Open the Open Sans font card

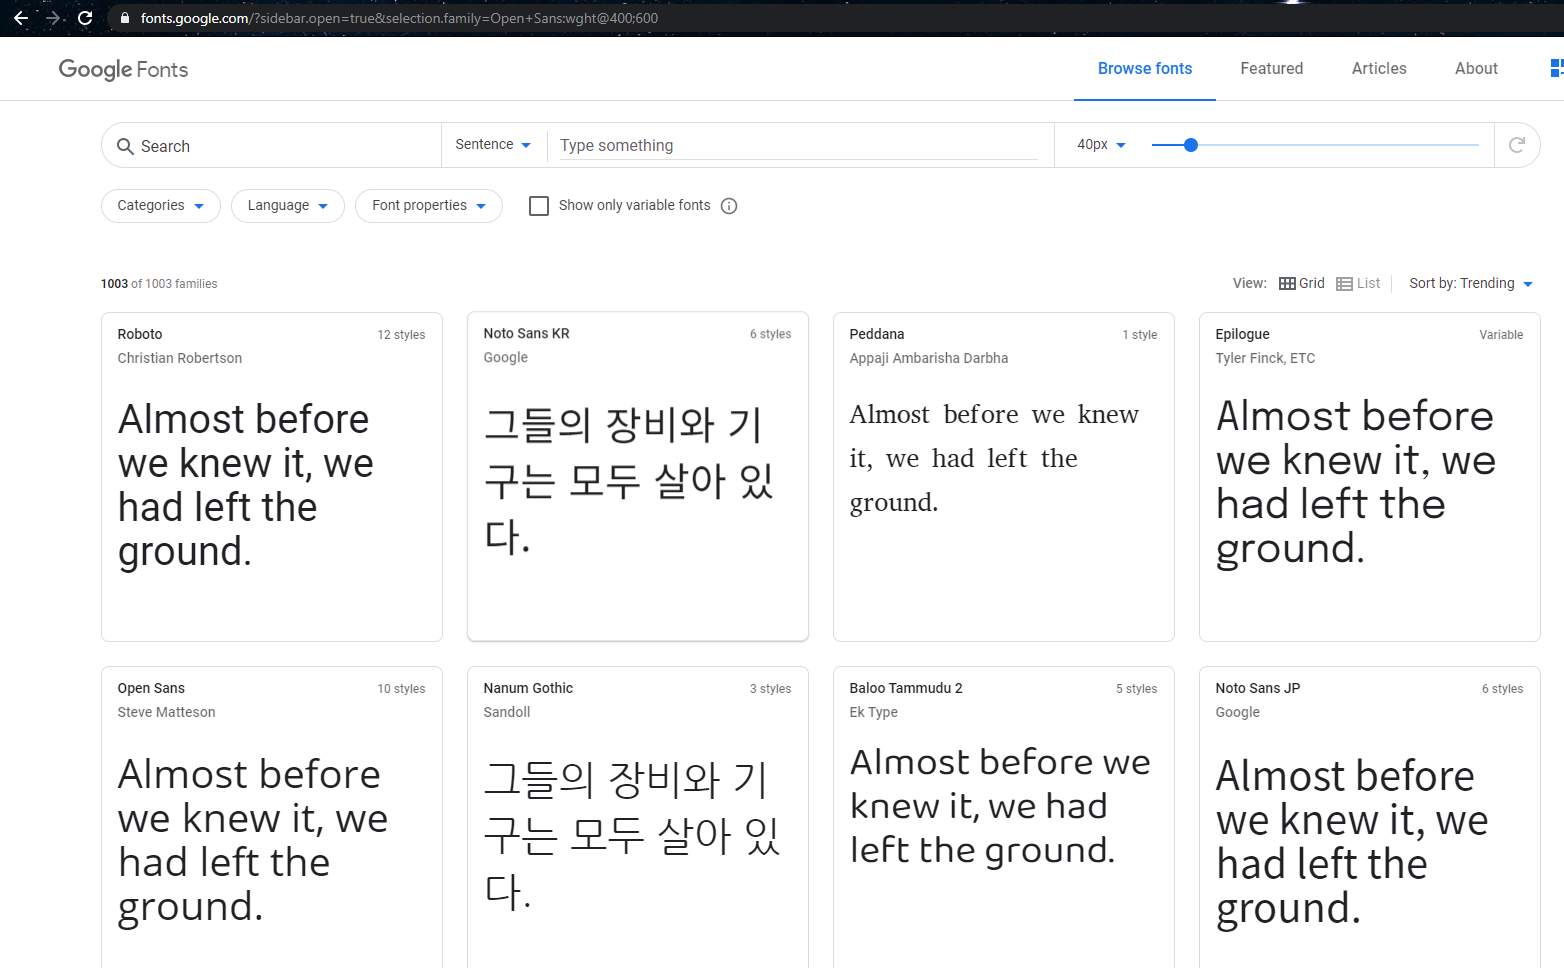tap(272, 817)
